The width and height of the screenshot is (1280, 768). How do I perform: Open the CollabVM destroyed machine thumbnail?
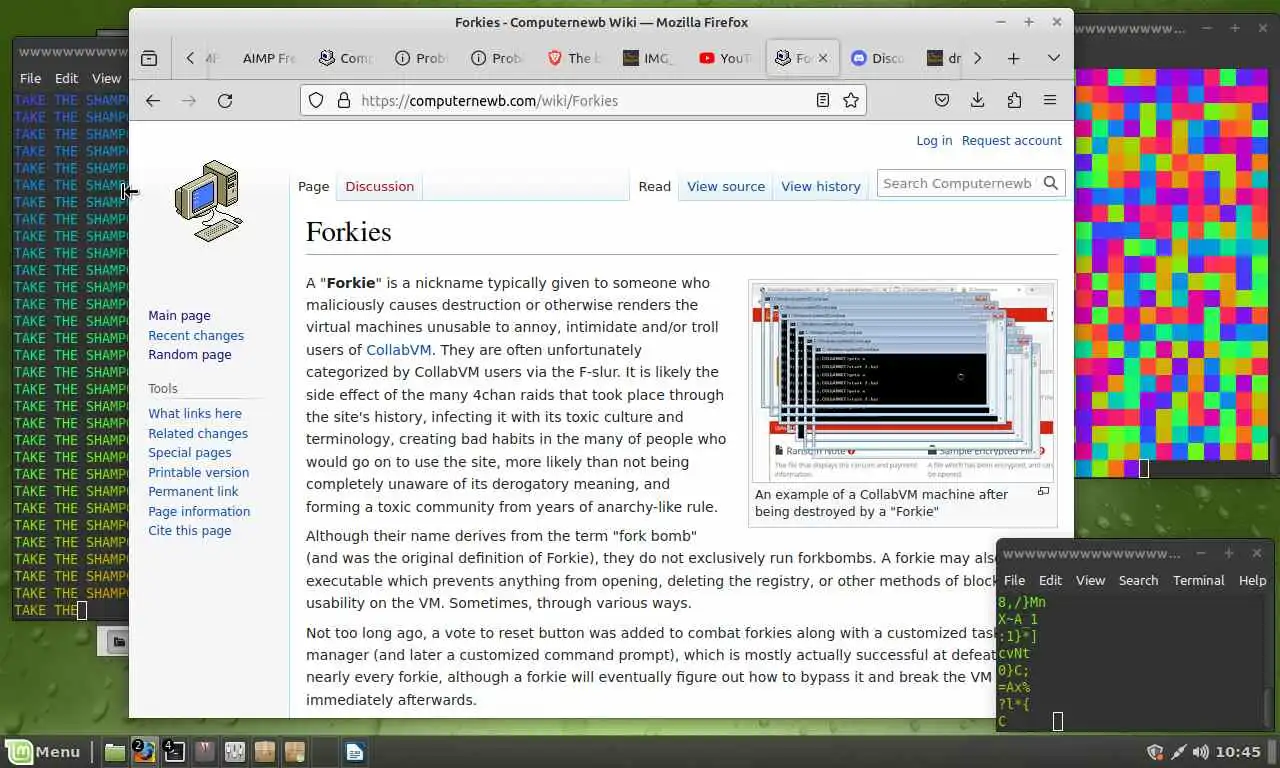coord(903,382)
